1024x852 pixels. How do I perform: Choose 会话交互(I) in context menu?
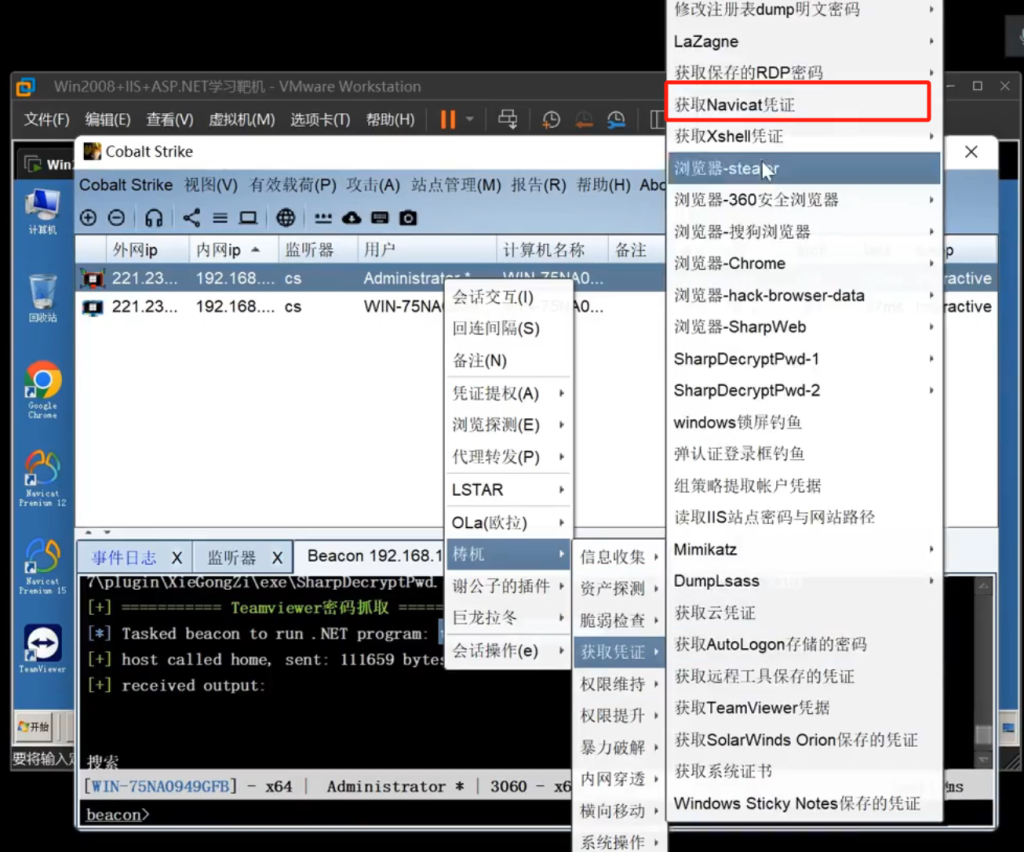(x=509, y=298)
